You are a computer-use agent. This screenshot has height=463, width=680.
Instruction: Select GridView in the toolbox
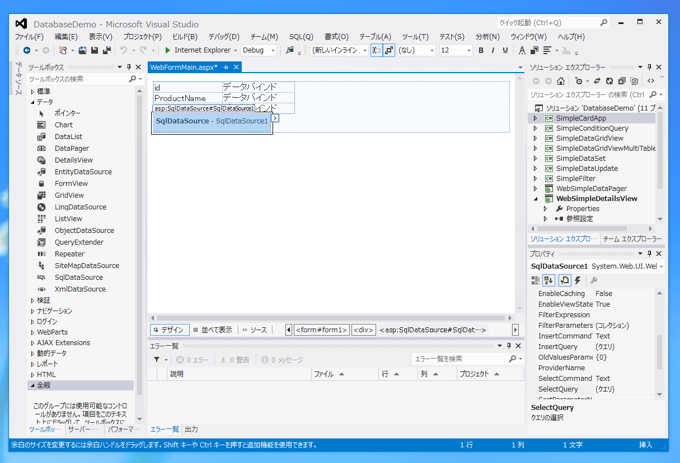[x=69, y=195]
